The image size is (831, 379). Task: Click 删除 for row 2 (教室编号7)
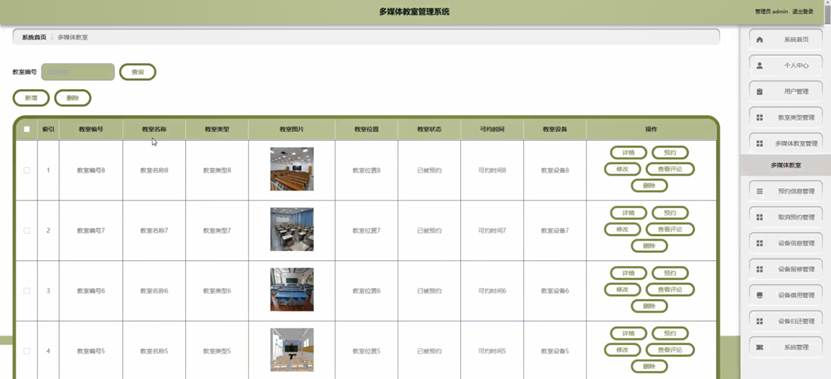click(x=649, y=246)
